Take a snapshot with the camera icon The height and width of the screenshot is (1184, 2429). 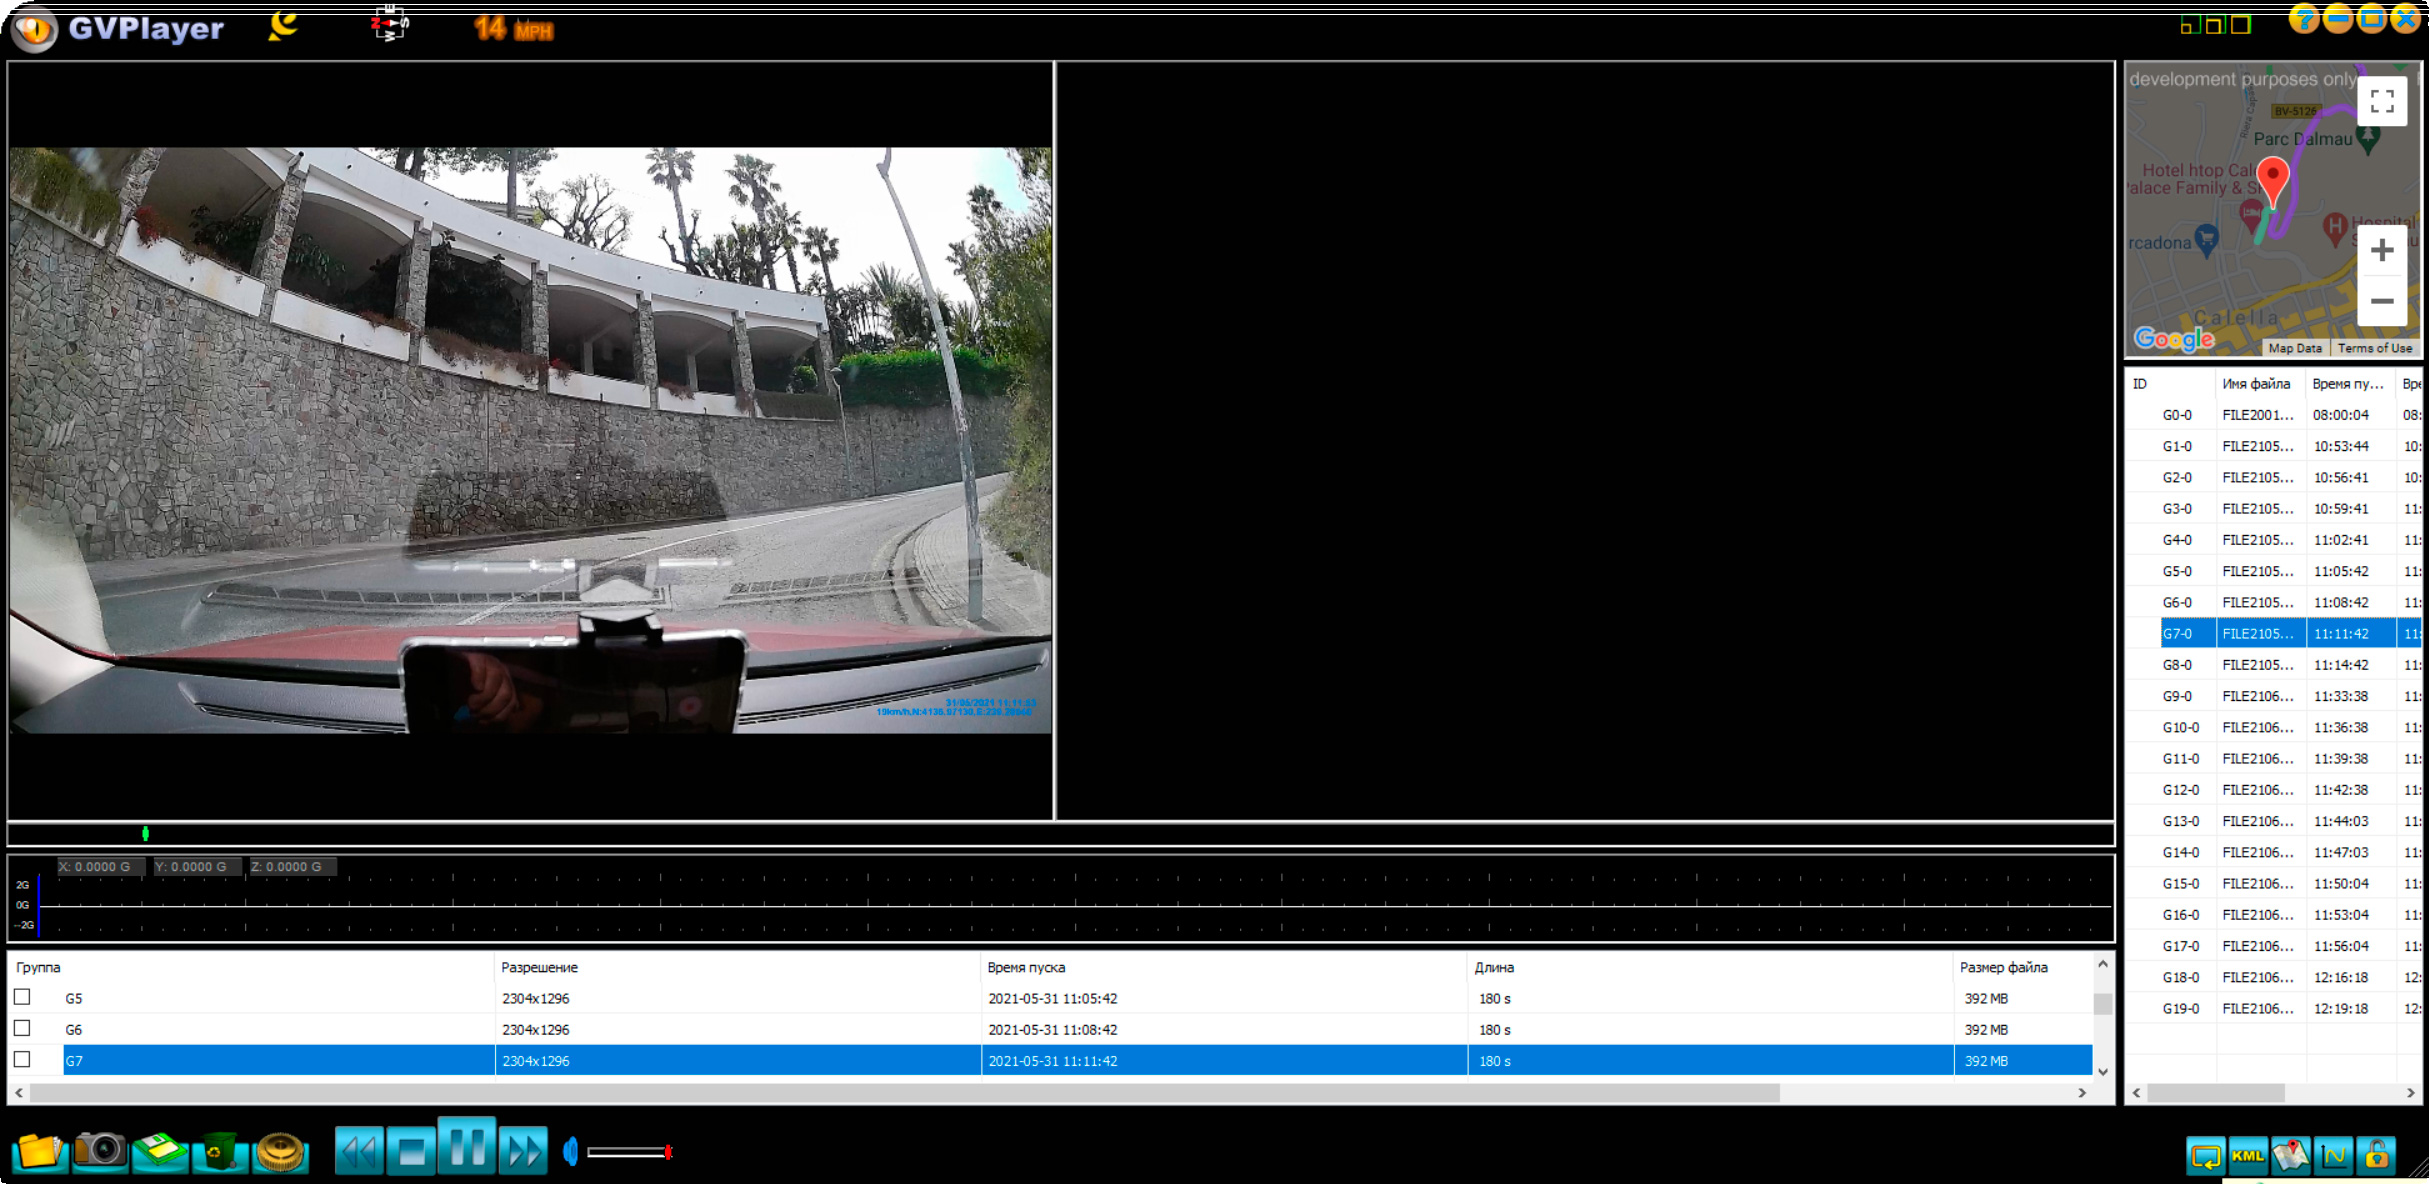[99, 1151]
